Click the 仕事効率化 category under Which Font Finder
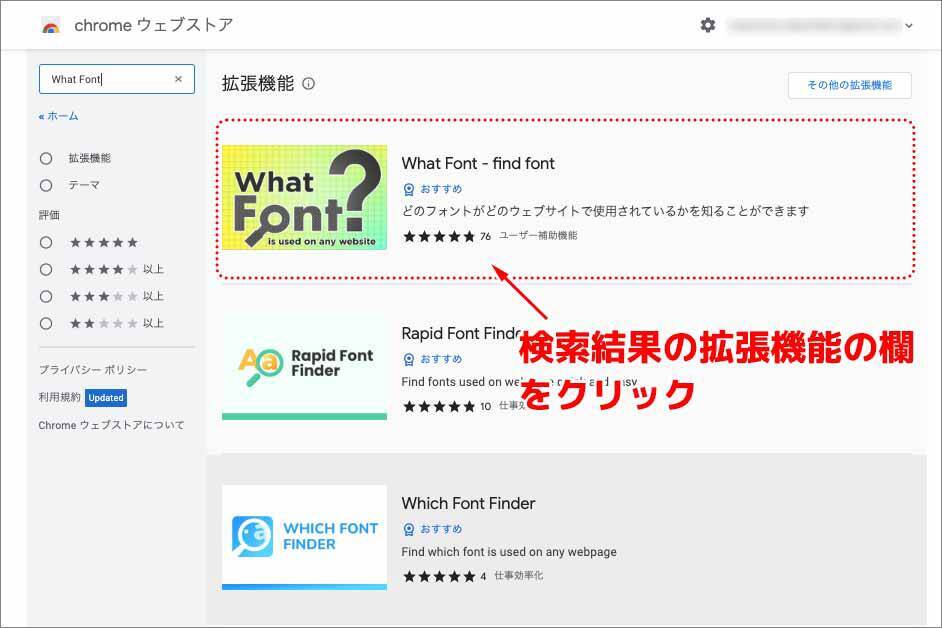The width and height of the screenshot is (942, 628). point(518,576)
